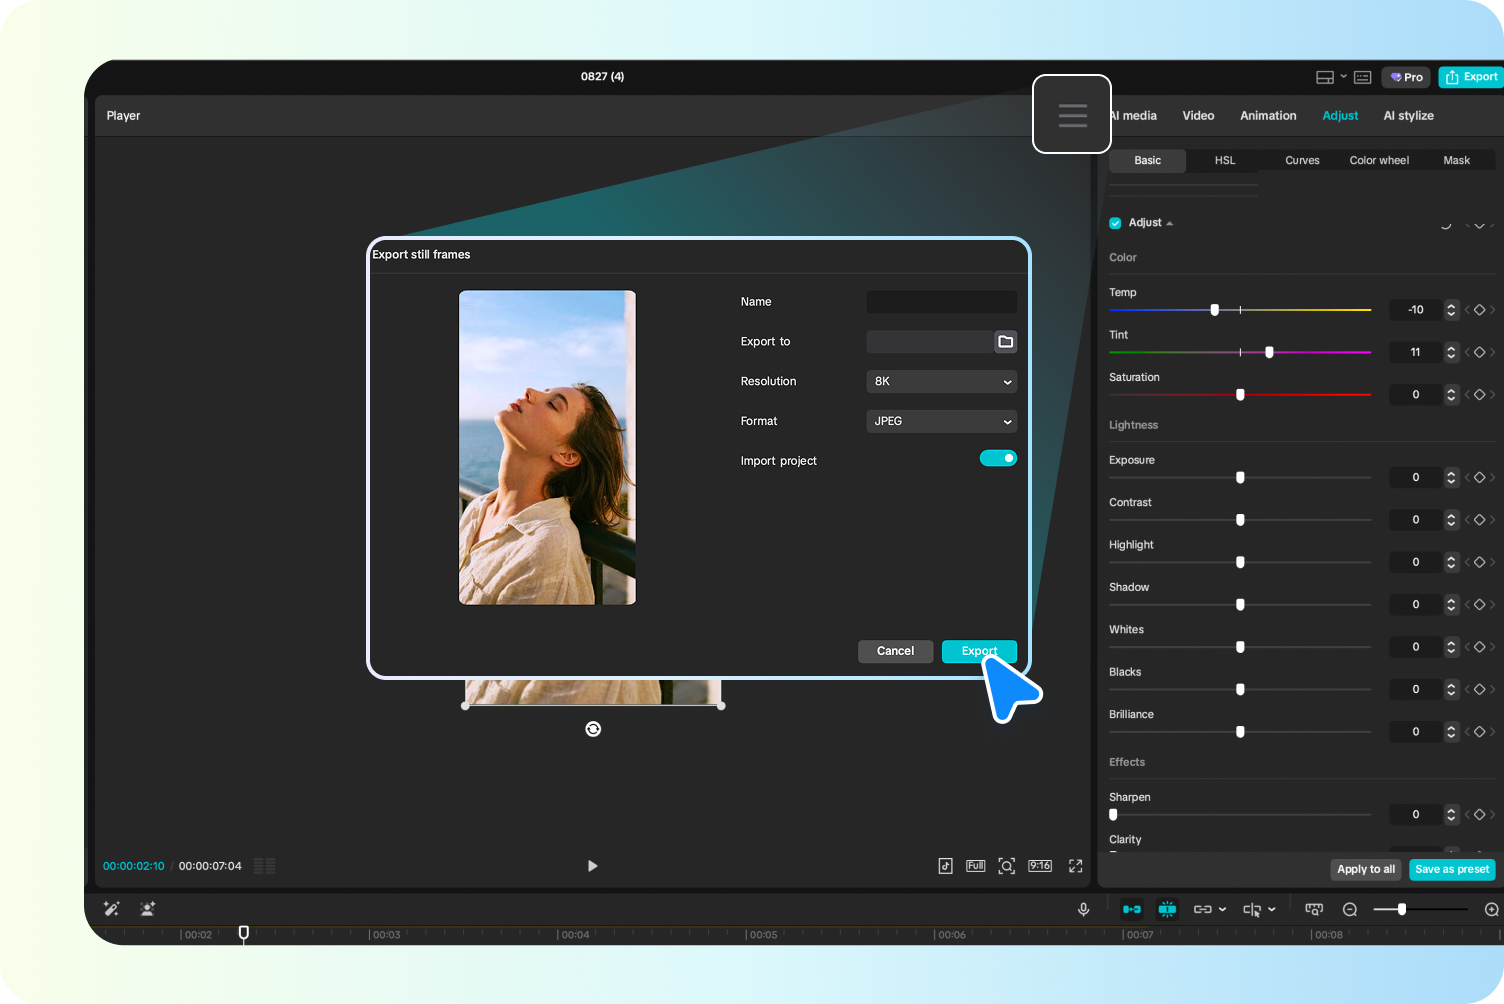Image resolution: width=1504 pixels, height=1004 pixels.
Task: Toggle timeline auto snapping
Action: [1167, 909]
